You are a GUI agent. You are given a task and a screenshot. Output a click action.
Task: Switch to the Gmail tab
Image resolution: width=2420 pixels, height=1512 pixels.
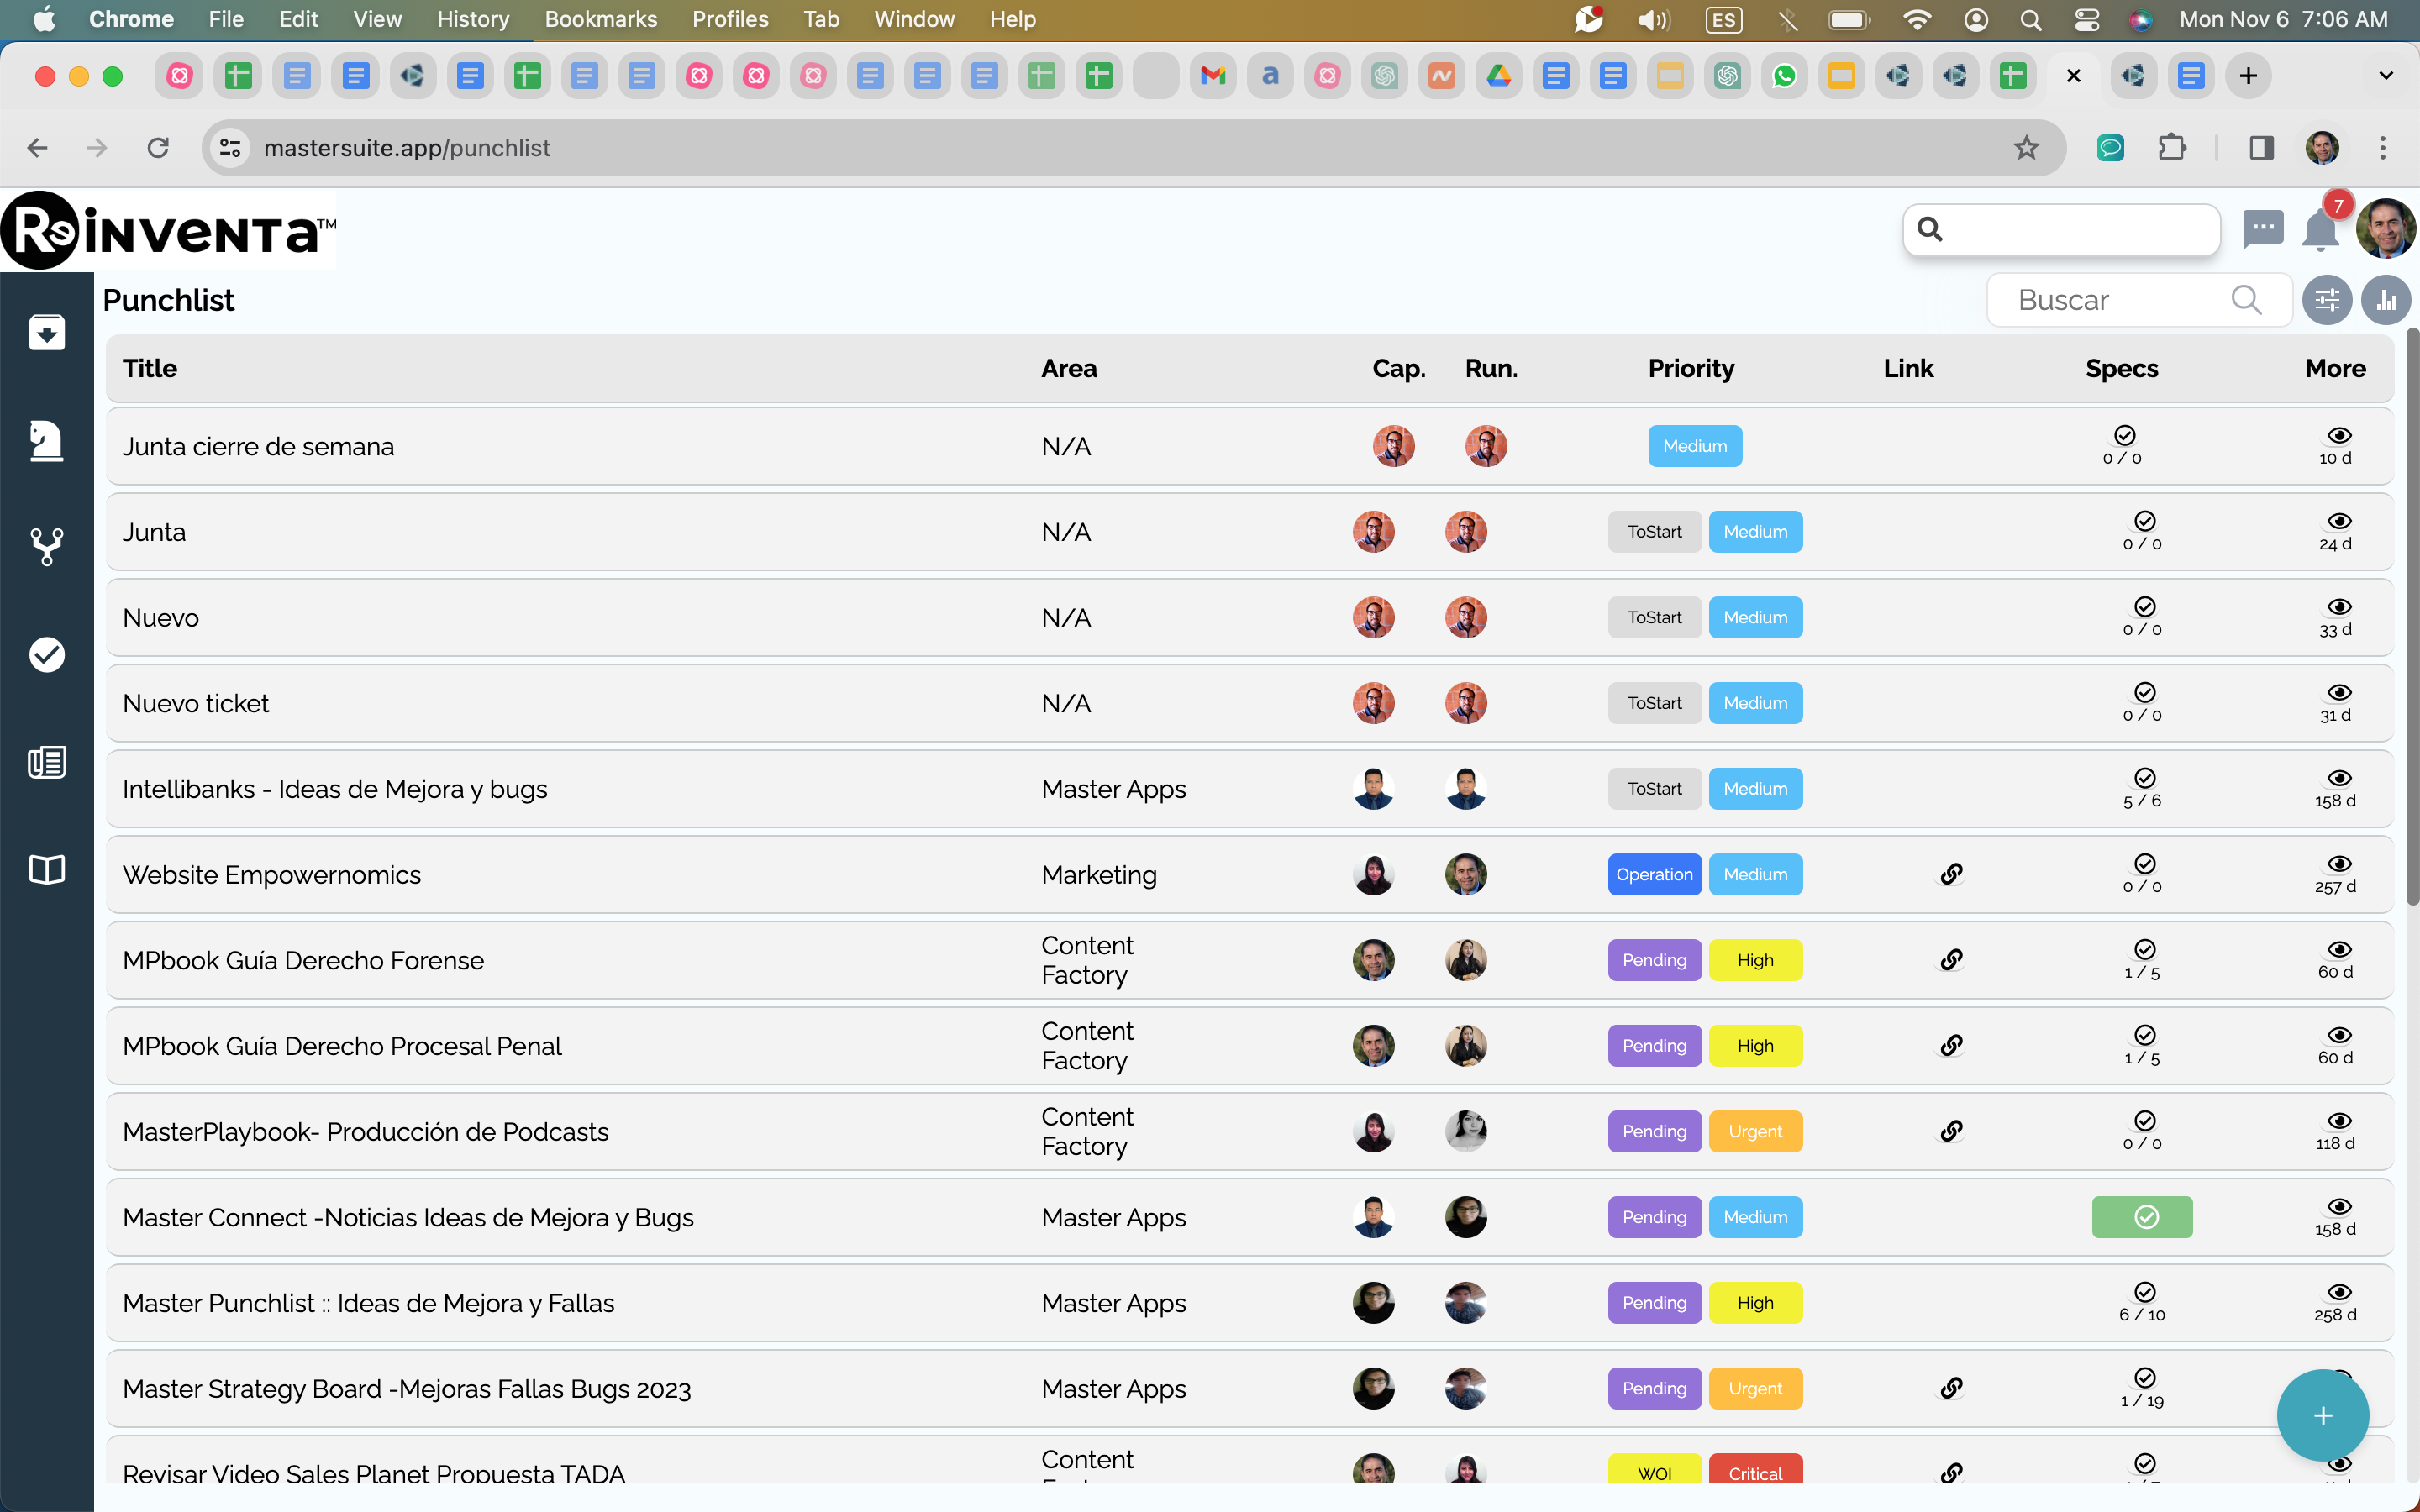click(x=1213, y=76)
